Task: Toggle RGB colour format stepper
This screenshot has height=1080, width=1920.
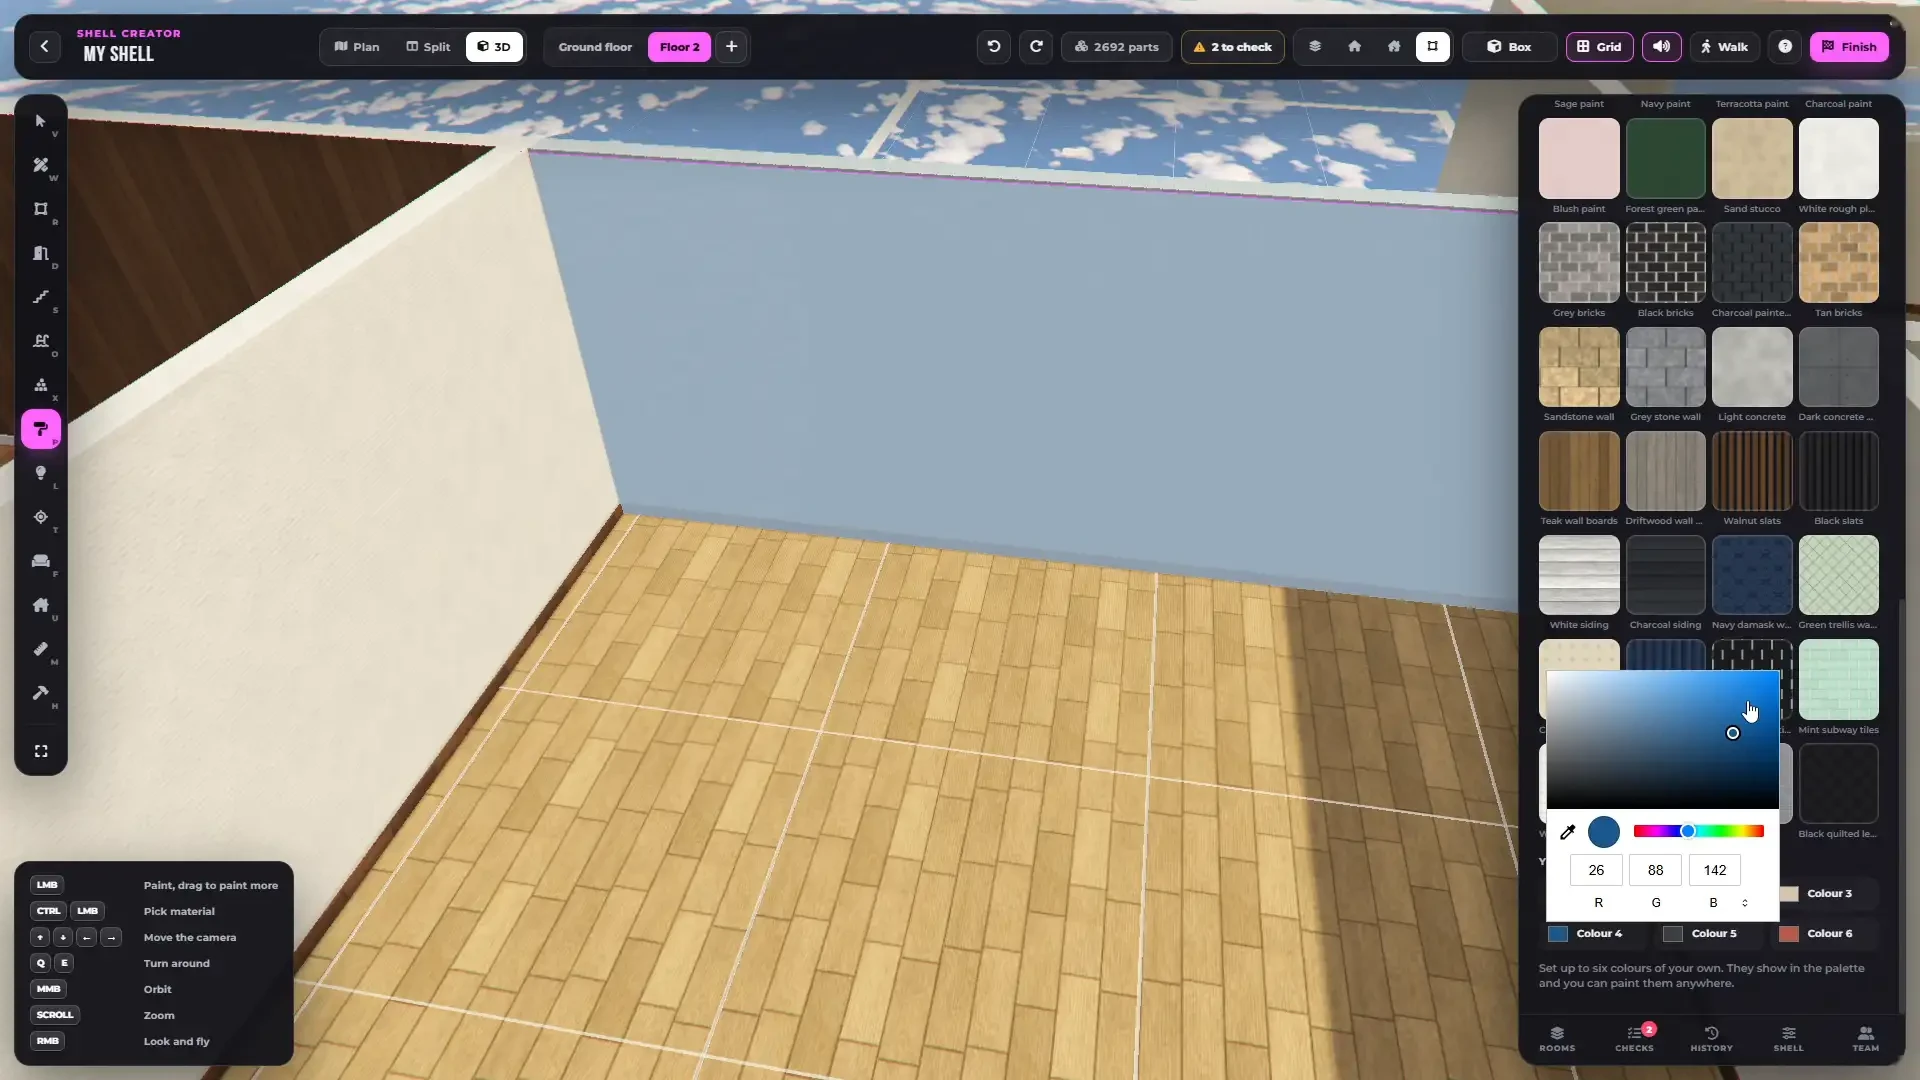Action: (x=1745, y=903)
